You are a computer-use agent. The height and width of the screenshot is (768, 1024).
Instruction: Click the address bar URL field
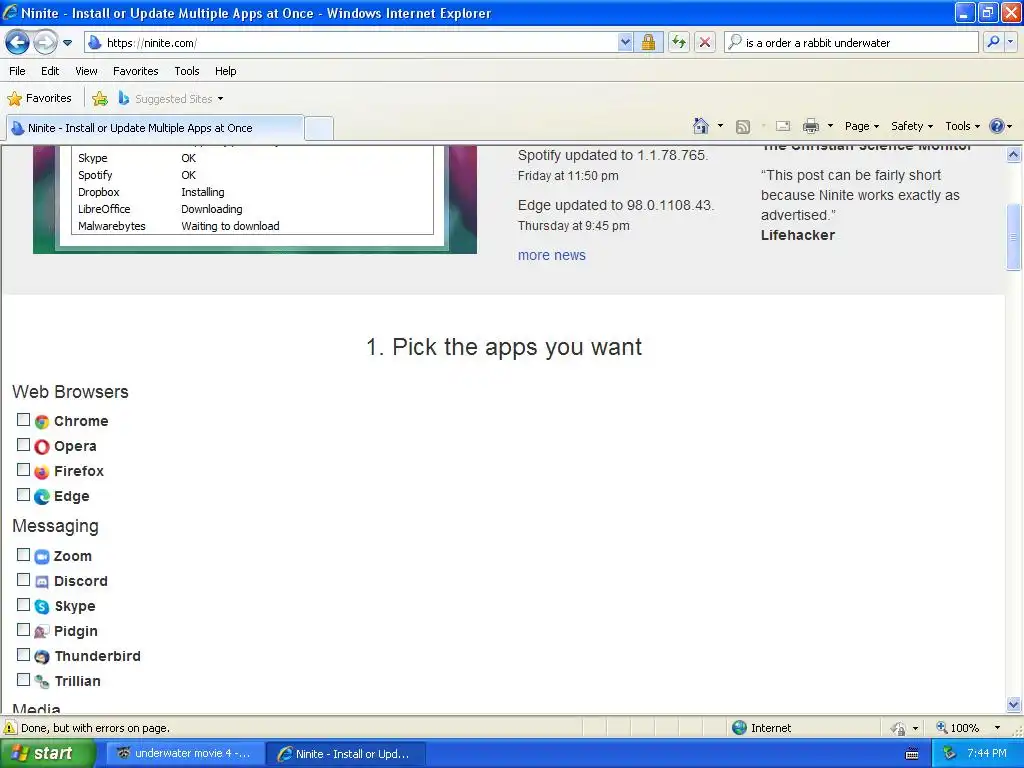point(353,43)
